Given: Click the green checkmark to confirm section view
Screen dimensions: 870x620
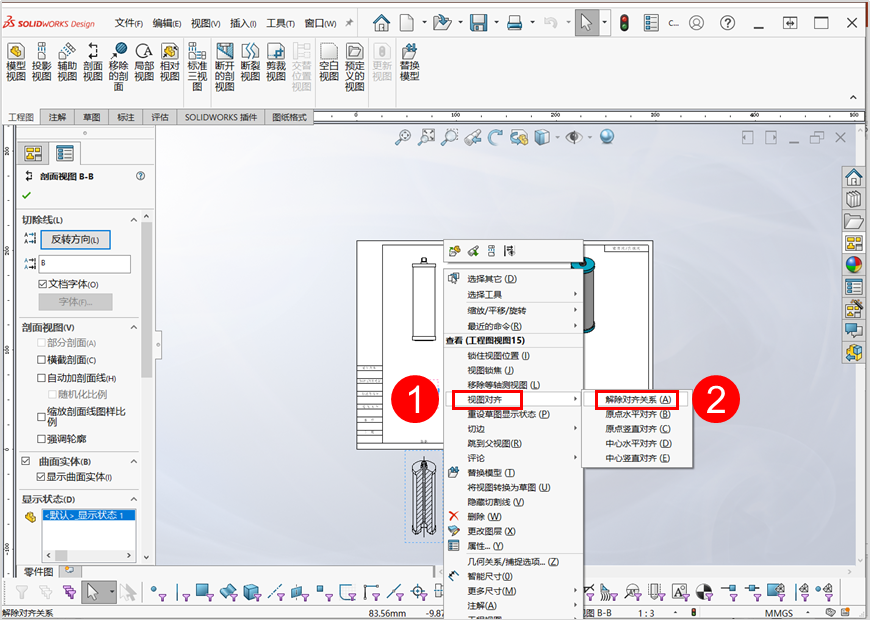Looking at the screenshot, I should coord(27,195).
